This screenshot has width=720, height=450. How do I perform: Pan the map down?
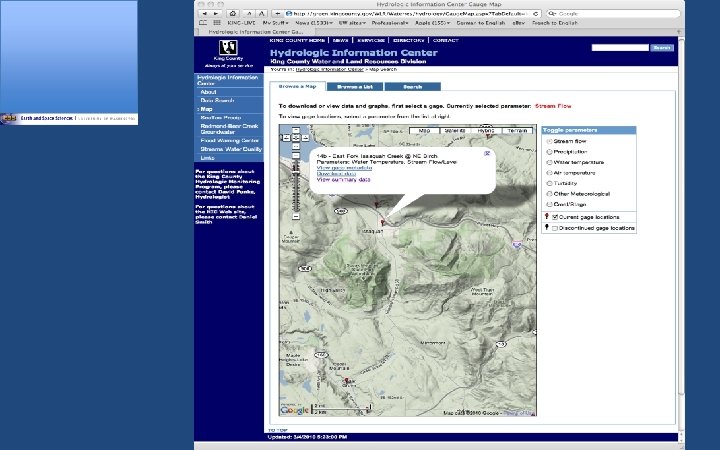(296, 146)
